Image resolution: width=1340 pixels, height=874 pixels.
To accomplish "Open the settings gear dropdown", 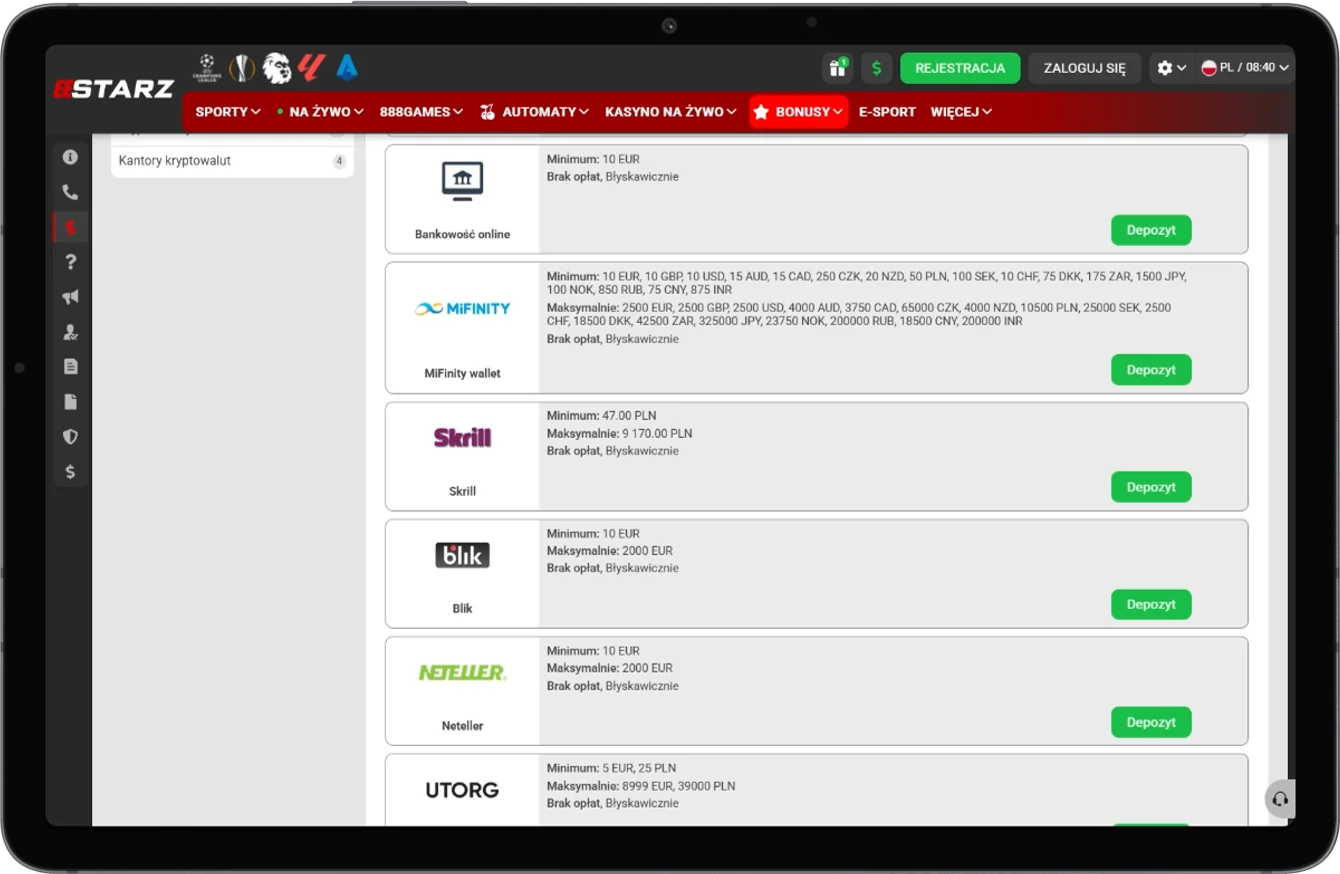I will 1171,68.
